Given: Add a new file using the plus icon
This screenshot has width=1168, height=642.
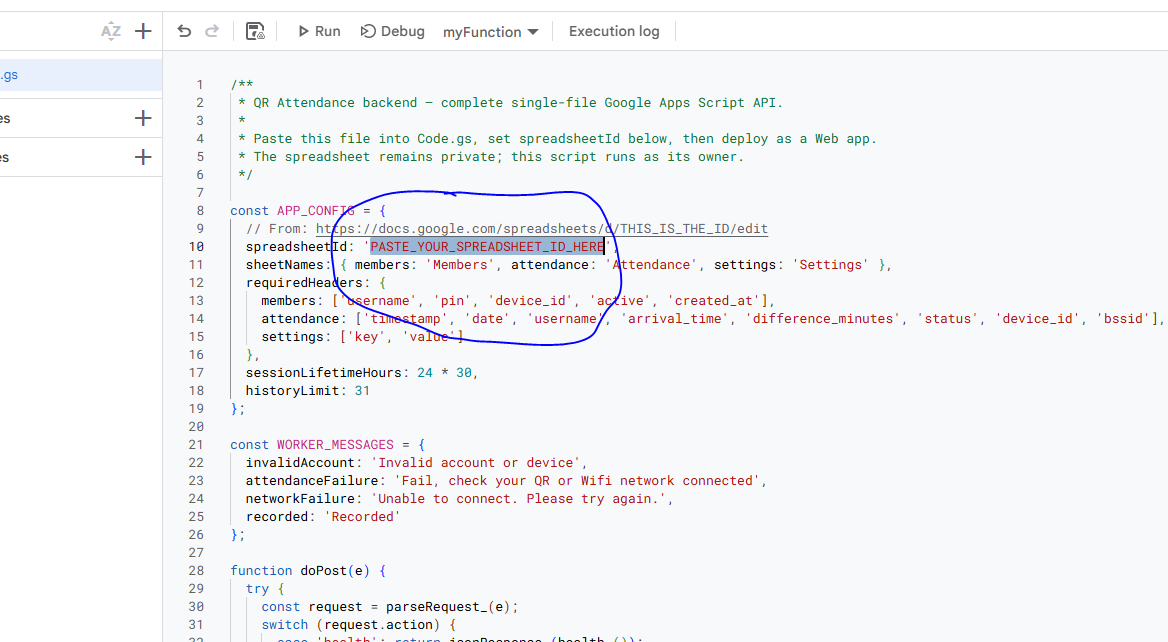Looking at the screenshot, I should 143,31.
